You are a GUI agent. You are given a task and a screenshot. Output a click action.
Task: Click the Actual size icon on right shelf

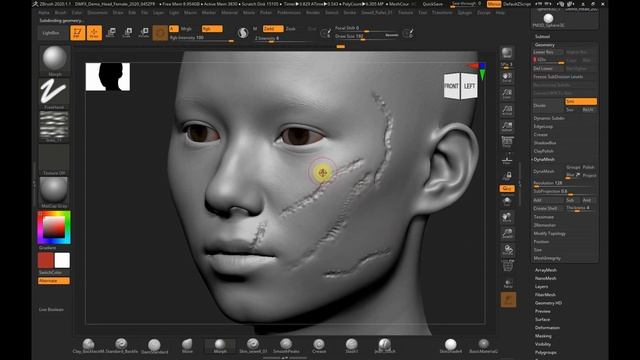507,110
